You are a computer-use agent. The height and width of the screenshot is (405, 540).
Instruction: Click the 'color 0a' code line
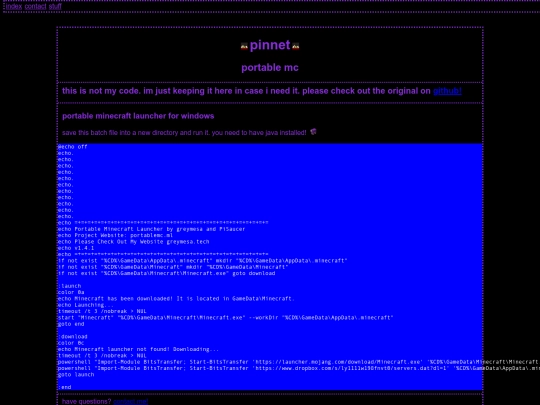71,292
